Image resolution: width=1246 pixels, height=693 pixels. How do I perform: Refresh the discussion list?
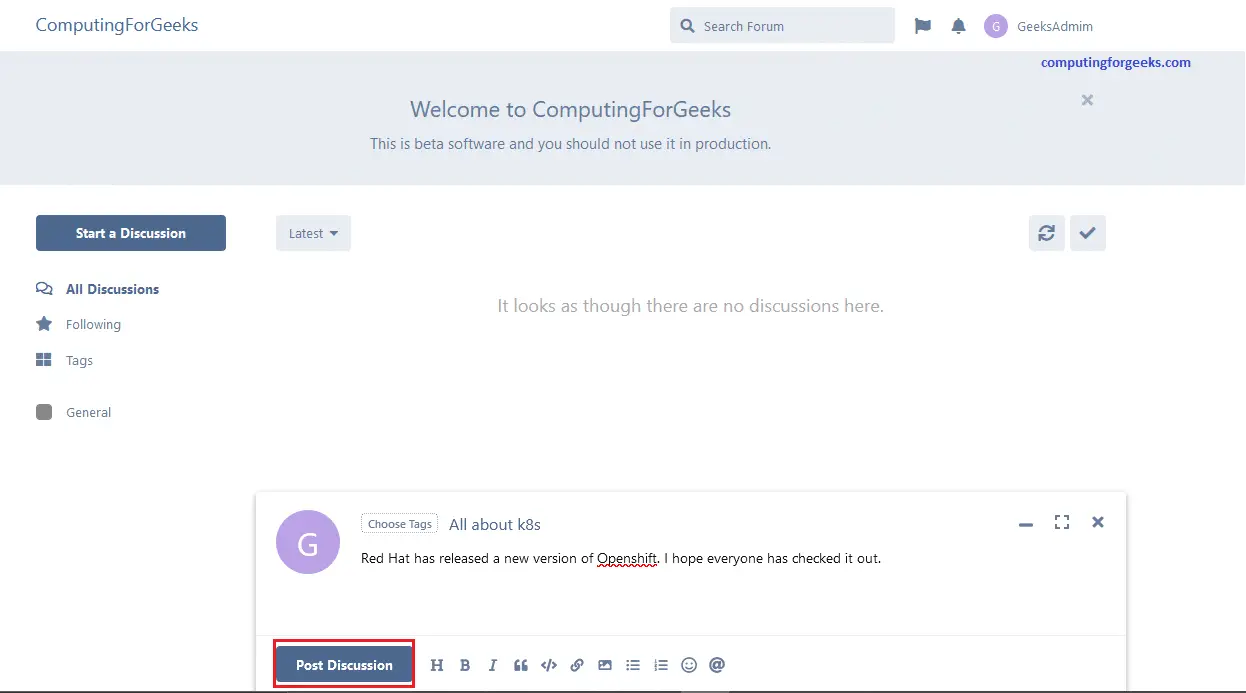pos(1046,232)
